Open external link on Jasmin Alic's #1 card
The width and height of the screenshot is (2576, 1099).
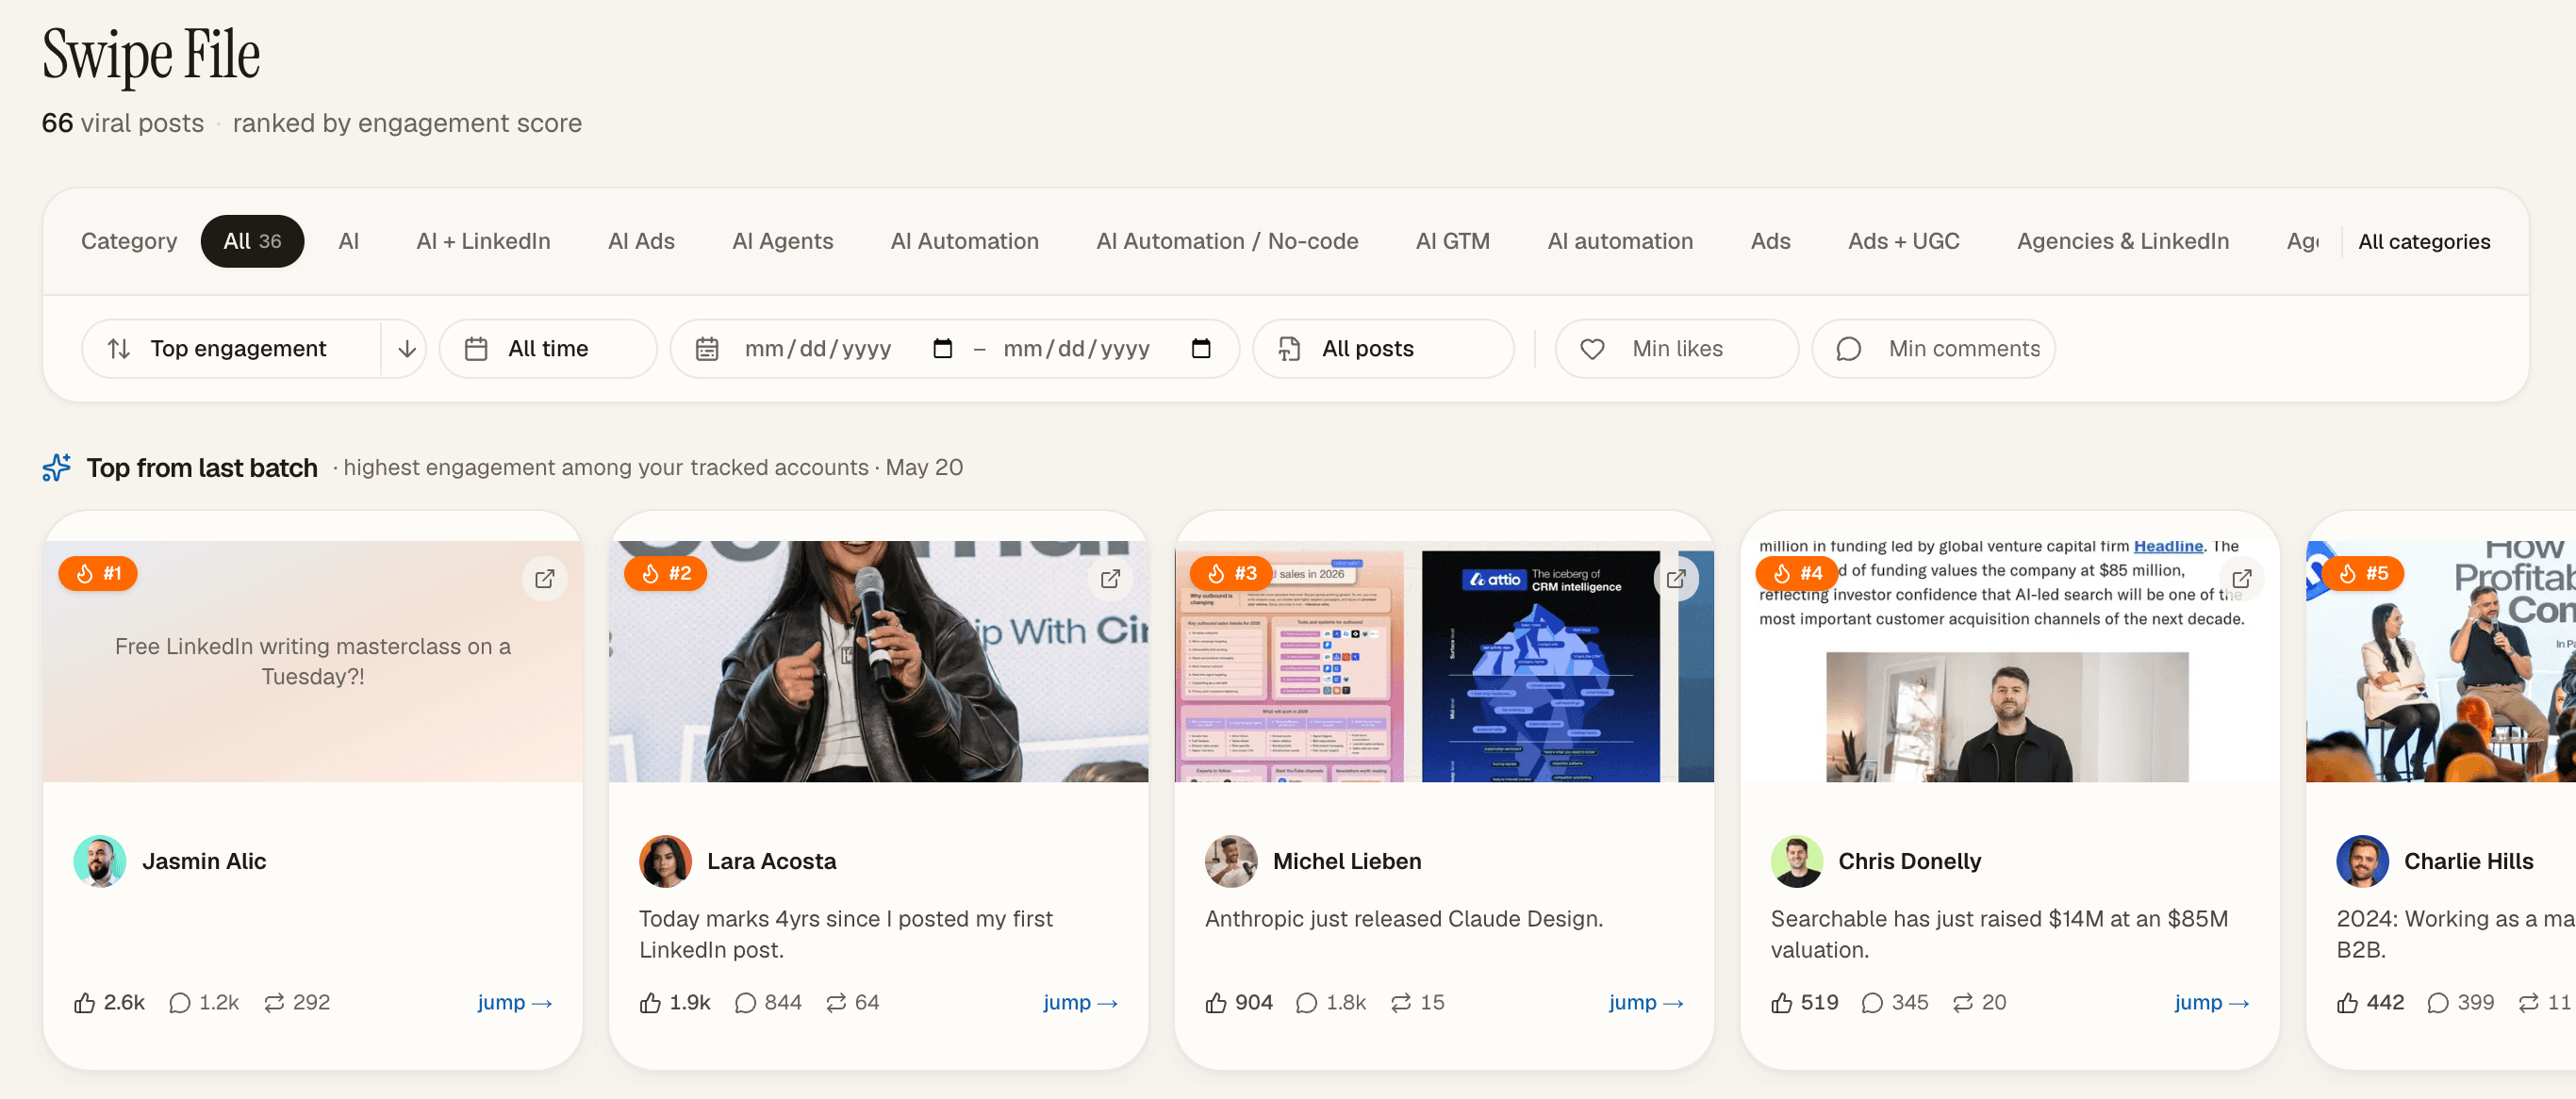[x=545, y=578]
